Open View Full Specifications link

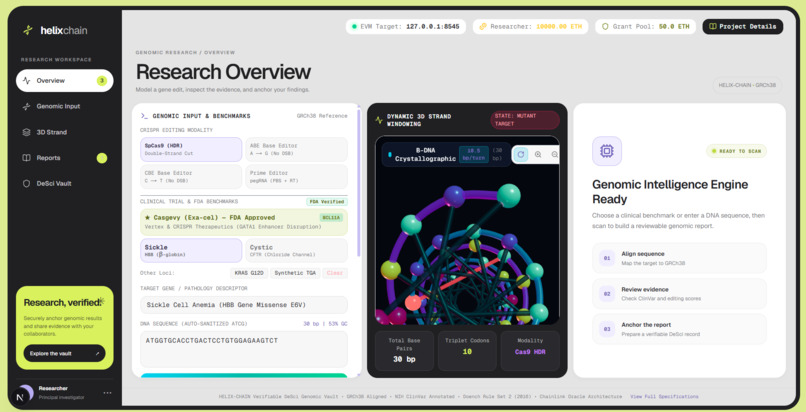tap(664, 397)
